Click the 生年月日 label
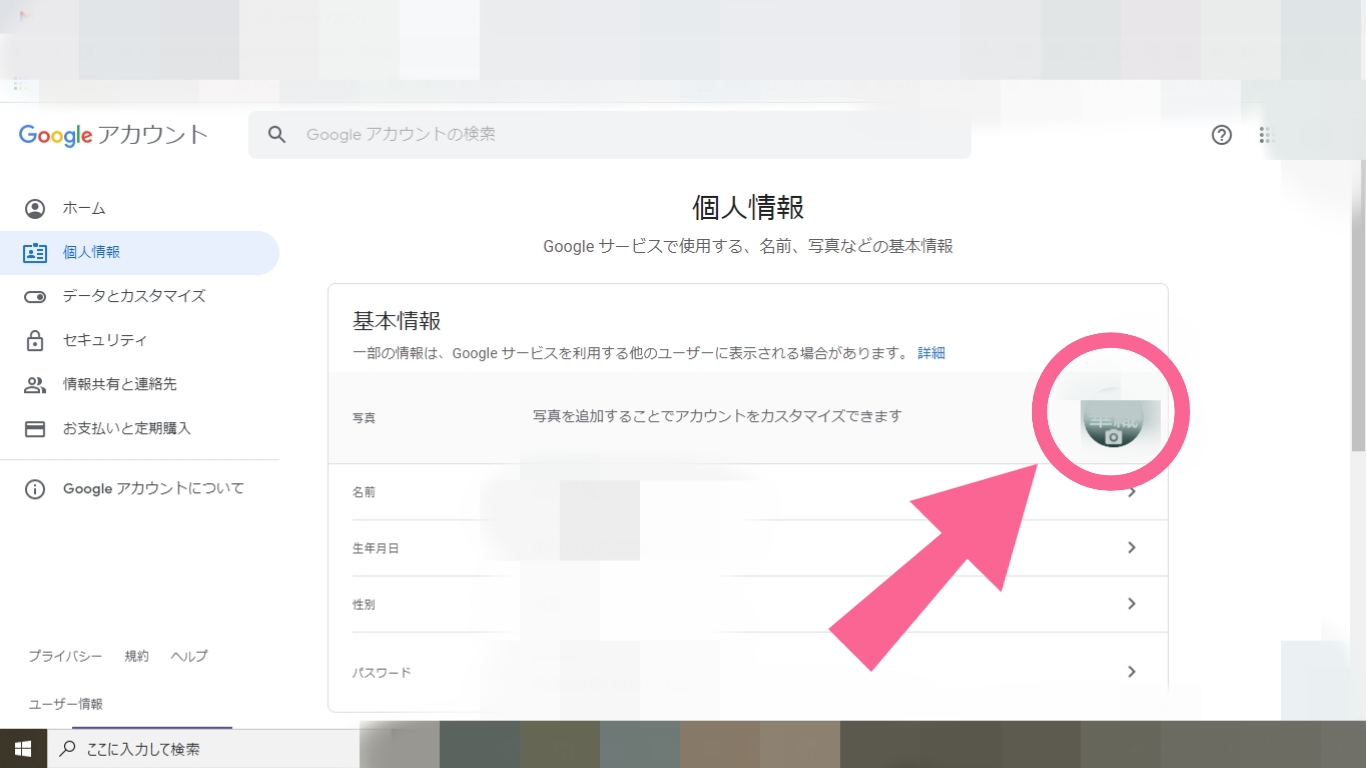This screenshot has height=768, width=1366. [376, 549]
